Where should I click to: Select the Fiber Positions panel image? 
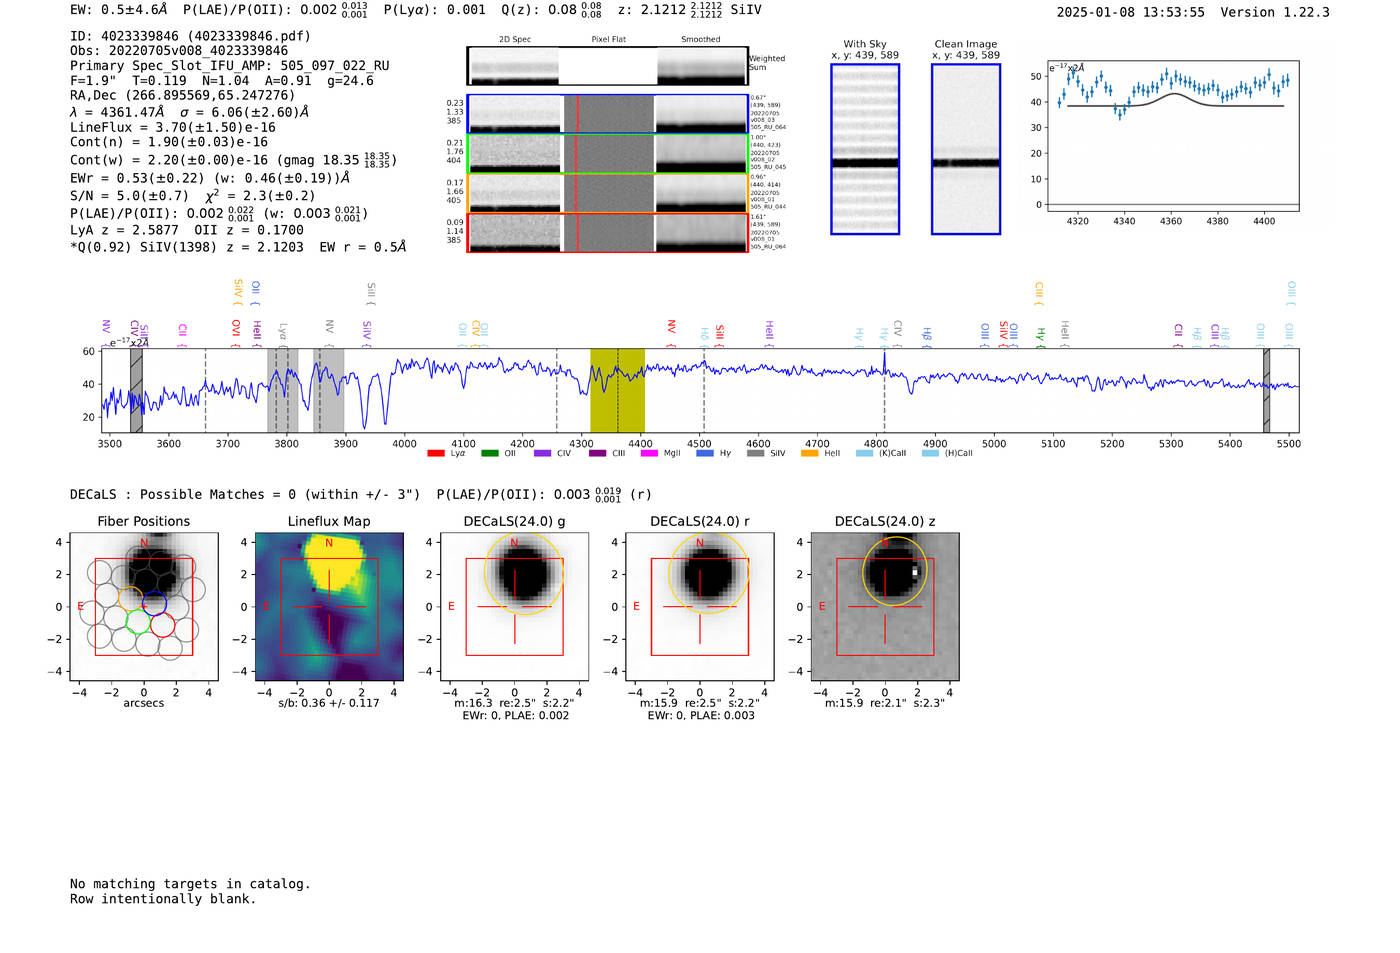pyautogui.click(x=144, y=606)
